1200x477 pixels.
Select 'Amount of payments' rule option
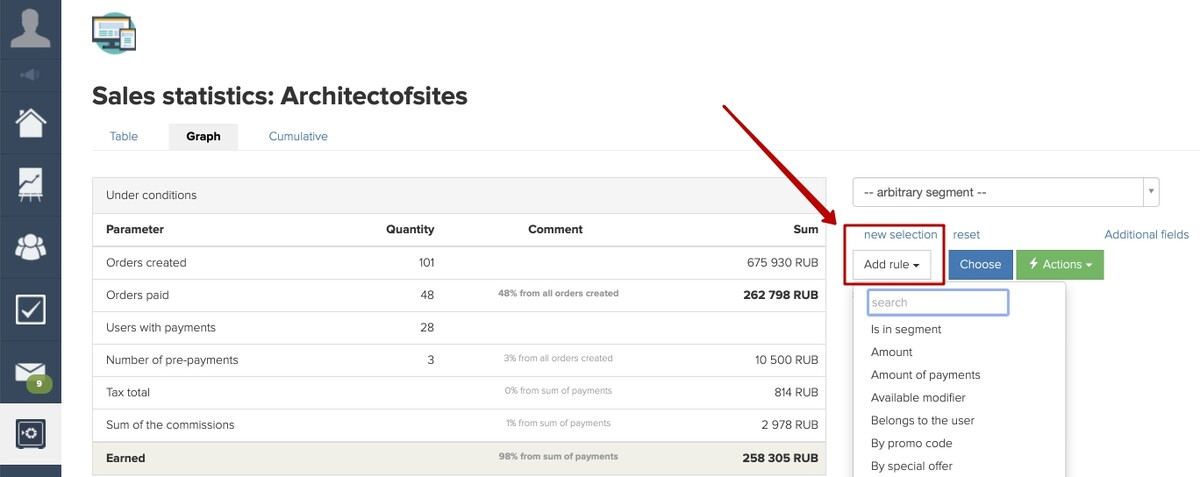(x=925, y=375)
